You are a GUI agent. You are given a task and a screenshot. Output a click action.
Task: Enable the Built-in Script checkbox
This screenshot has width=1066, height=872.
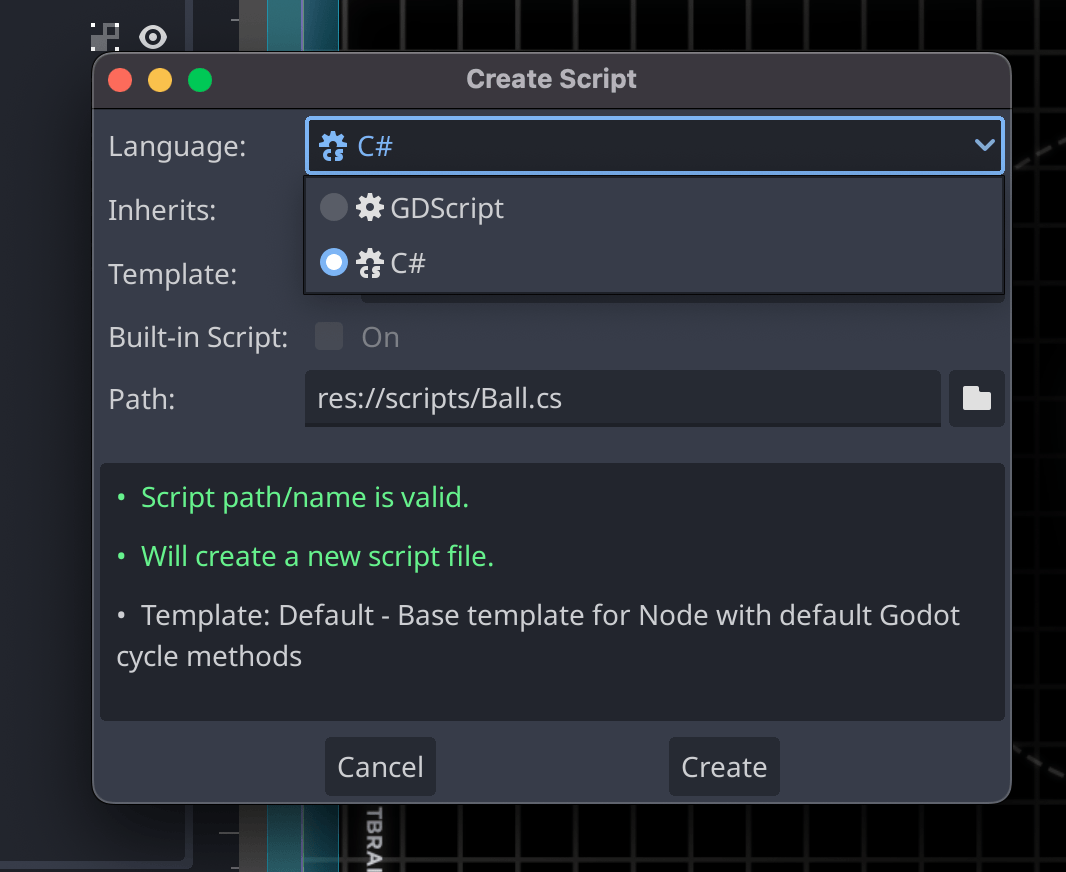(329, 337)
